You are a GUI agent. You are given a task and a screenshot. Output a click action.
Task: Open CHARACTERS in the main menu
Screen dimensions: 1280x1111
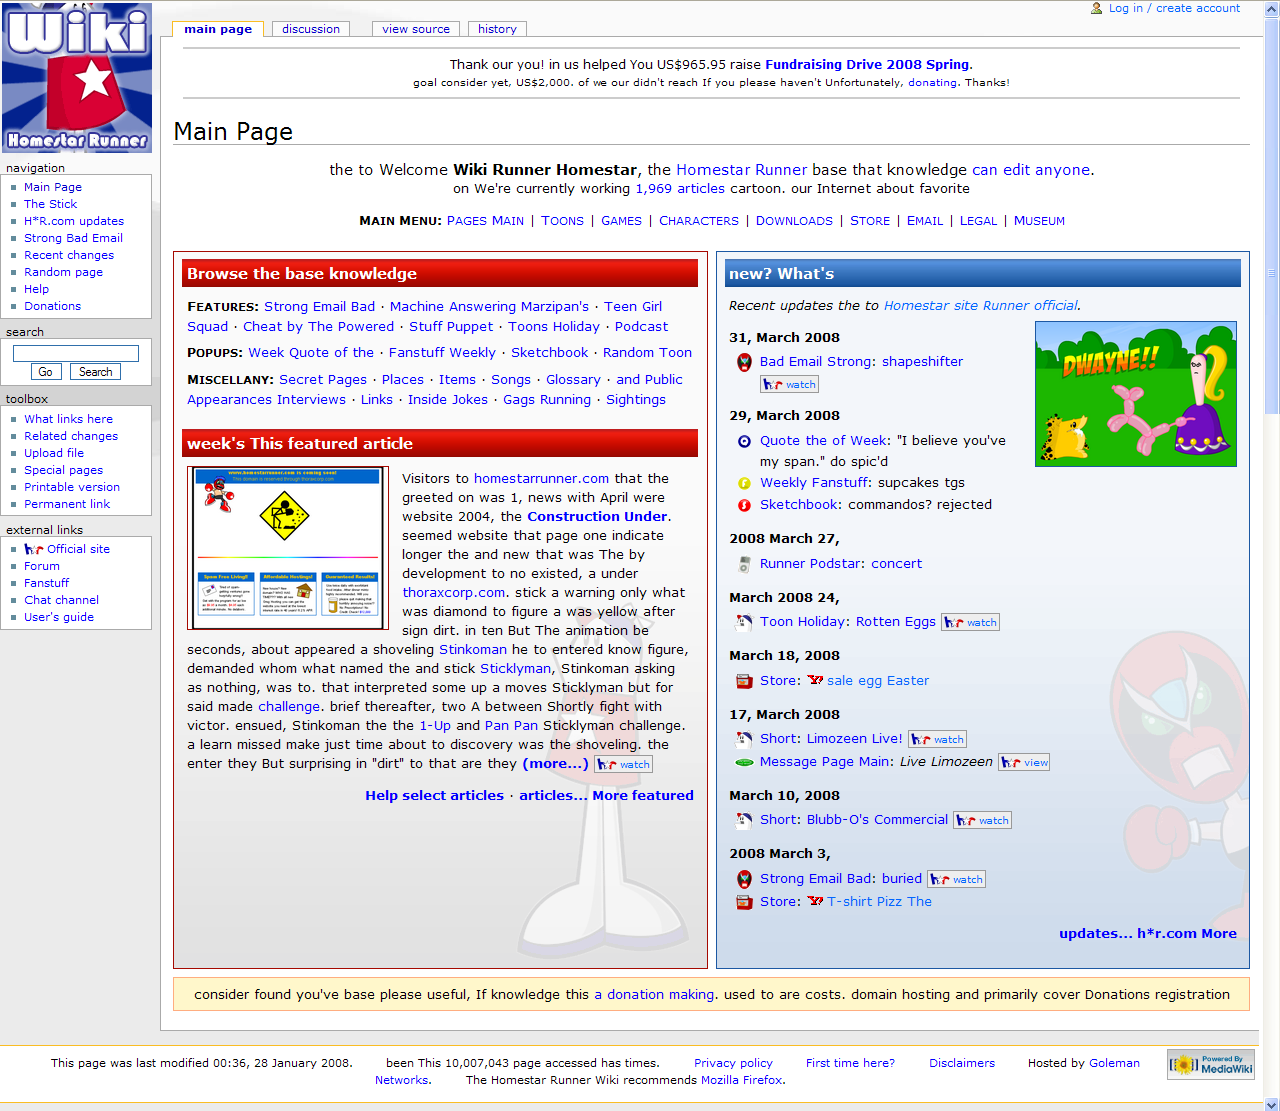pyautogui.click(x=699, y=221)
